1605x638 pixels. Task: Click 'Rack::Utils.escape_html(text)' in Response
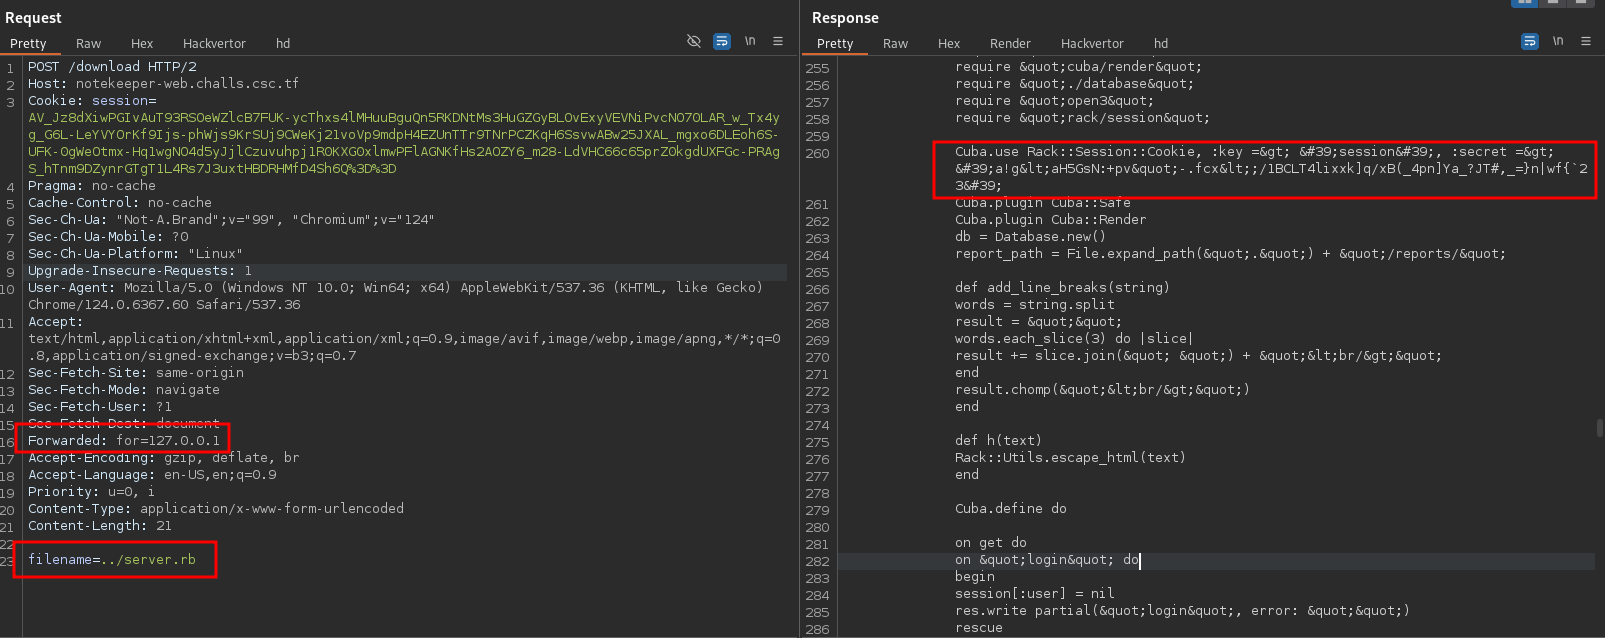click(x=1070, y=458)
